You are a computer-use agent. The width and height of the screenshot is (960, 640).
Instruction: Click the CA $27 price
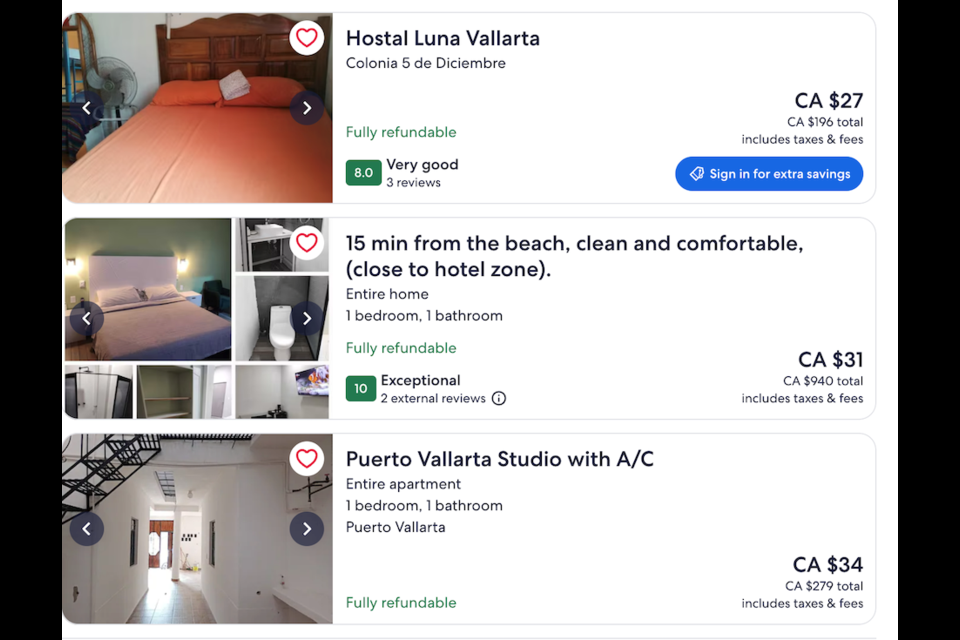828,100
